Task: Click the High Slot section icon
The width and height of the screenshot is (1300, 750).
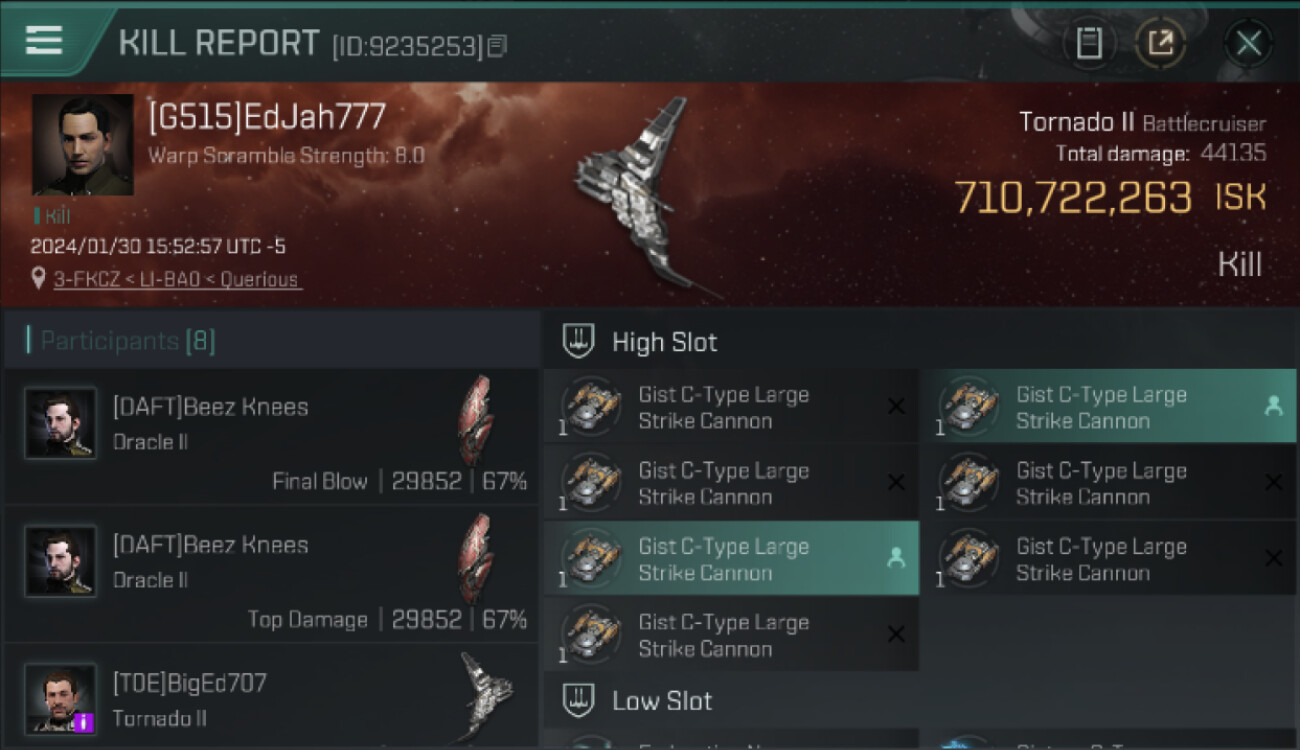Action: click(578, 341)
